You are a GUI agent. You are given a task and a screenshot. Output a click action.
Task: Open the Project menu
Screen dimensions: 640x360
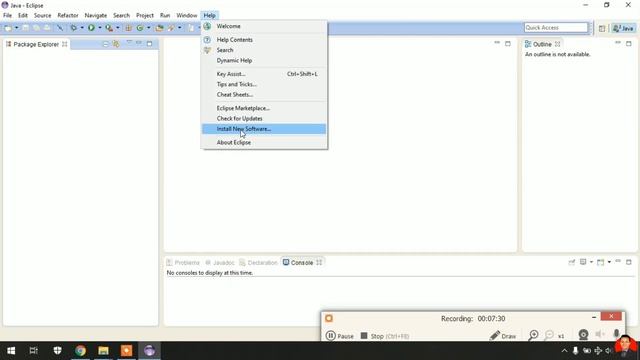[x=144, y=15]
